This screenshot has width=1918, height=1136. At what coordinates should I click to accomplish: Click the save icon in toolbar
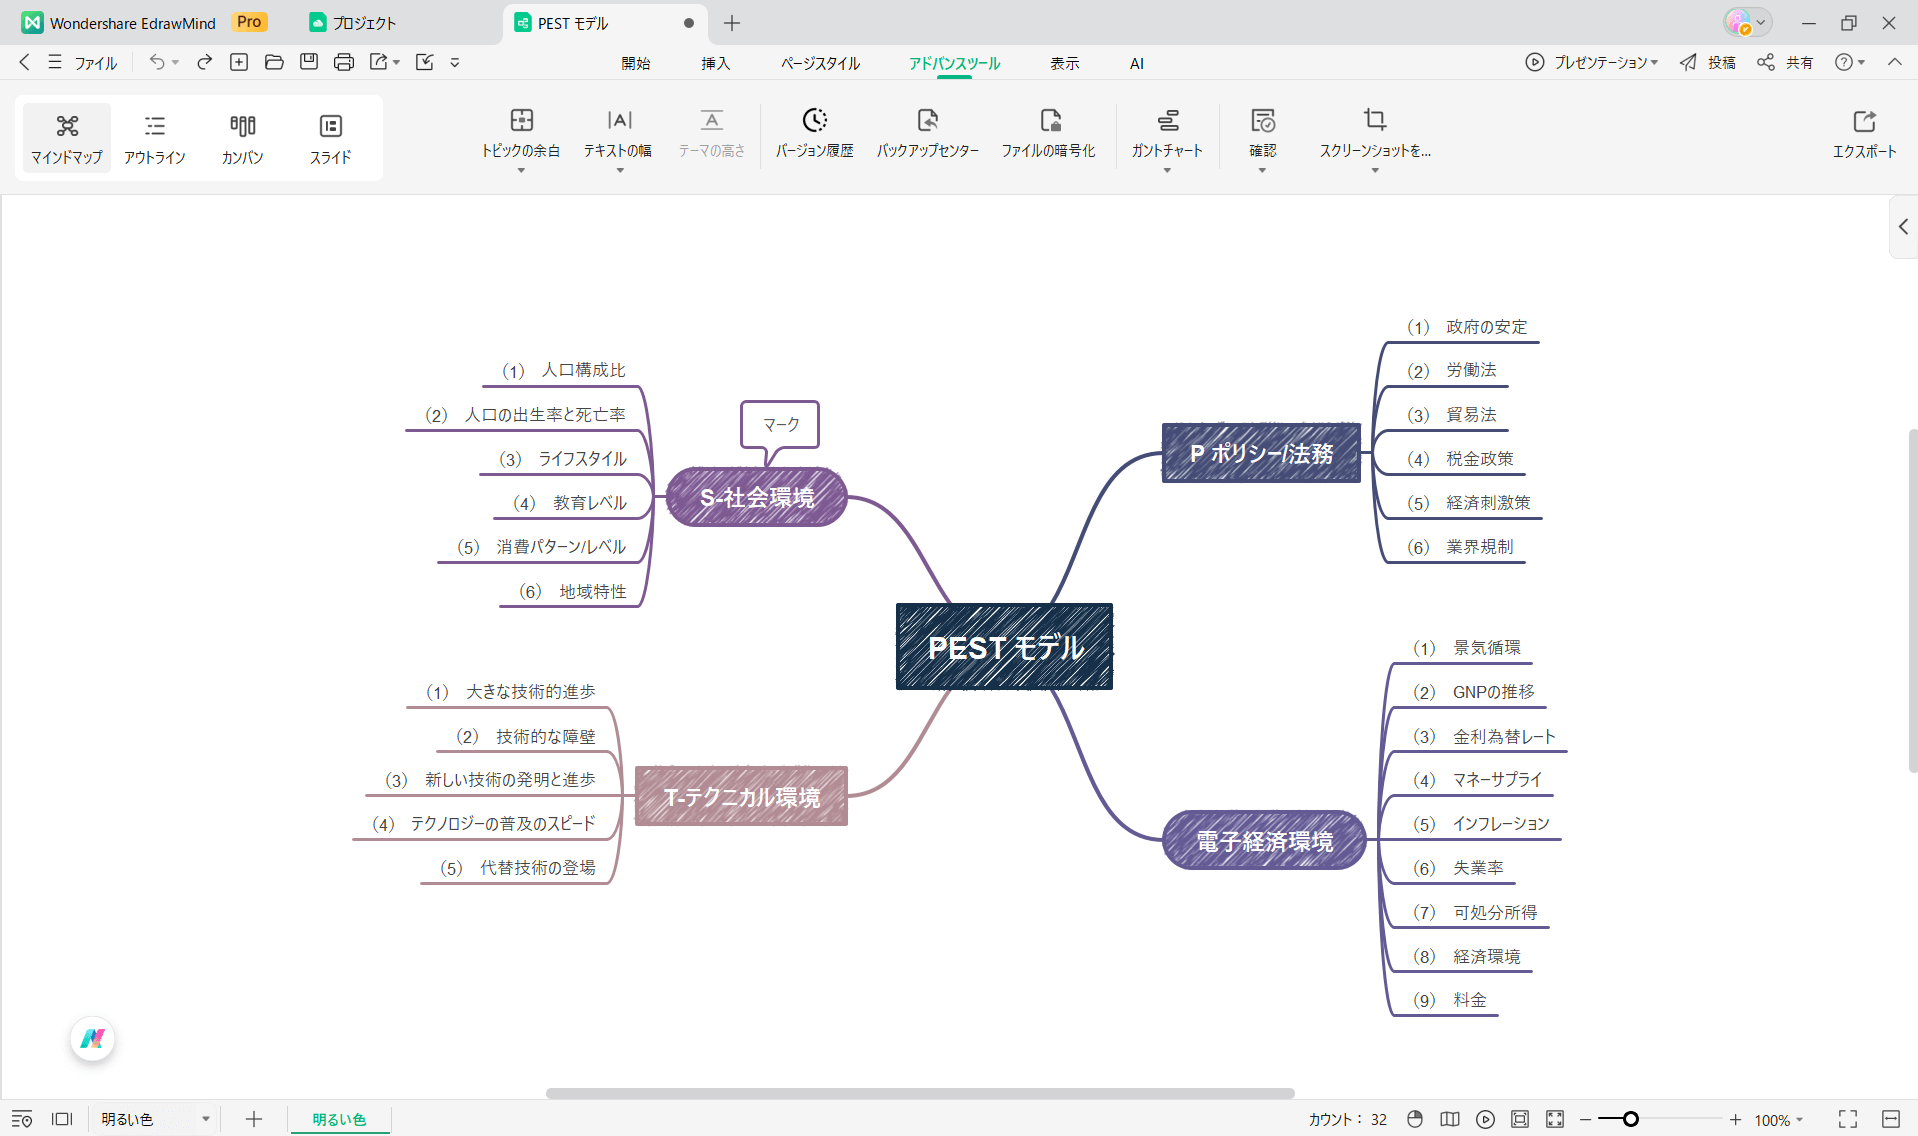pyautogui.click(x=309, y=62)
